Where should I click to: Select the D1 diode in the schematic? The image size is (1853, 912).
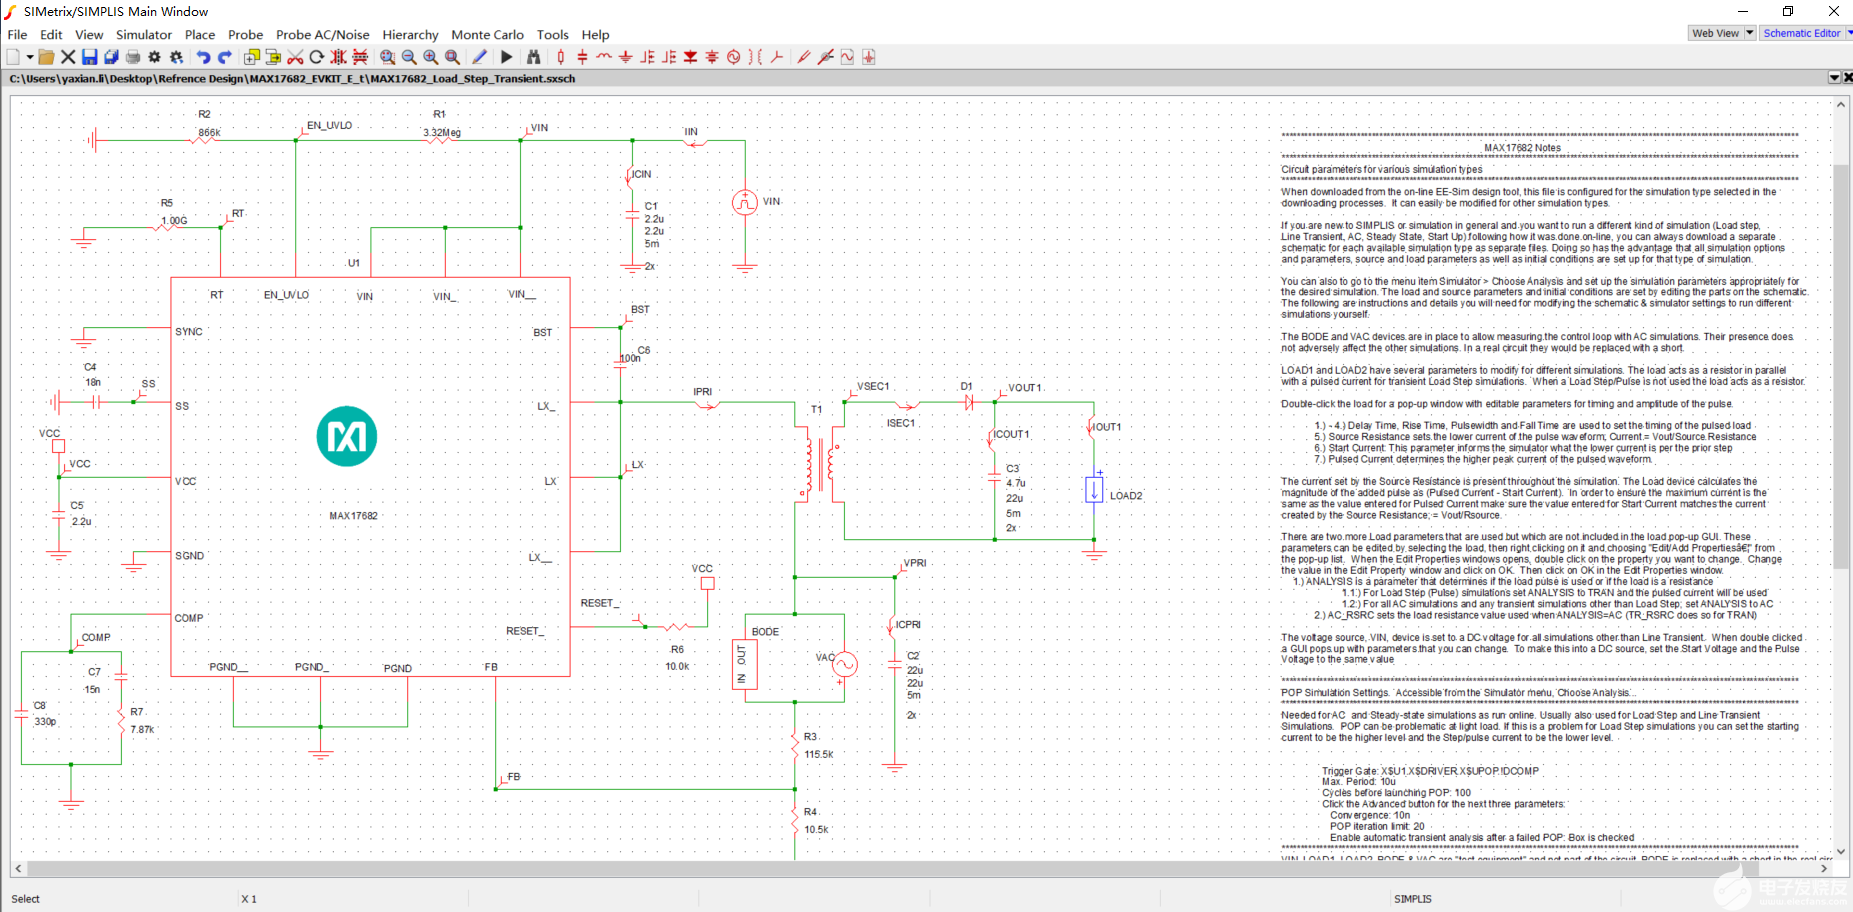tap(968, 402)
